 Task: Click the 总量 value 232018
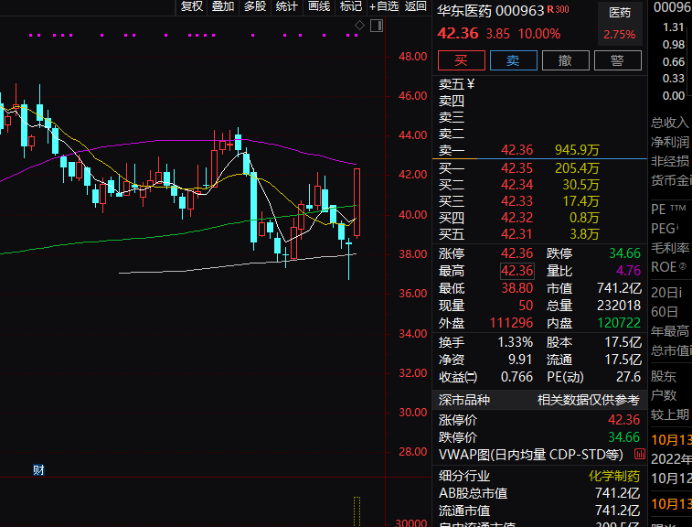coord(619,306)
